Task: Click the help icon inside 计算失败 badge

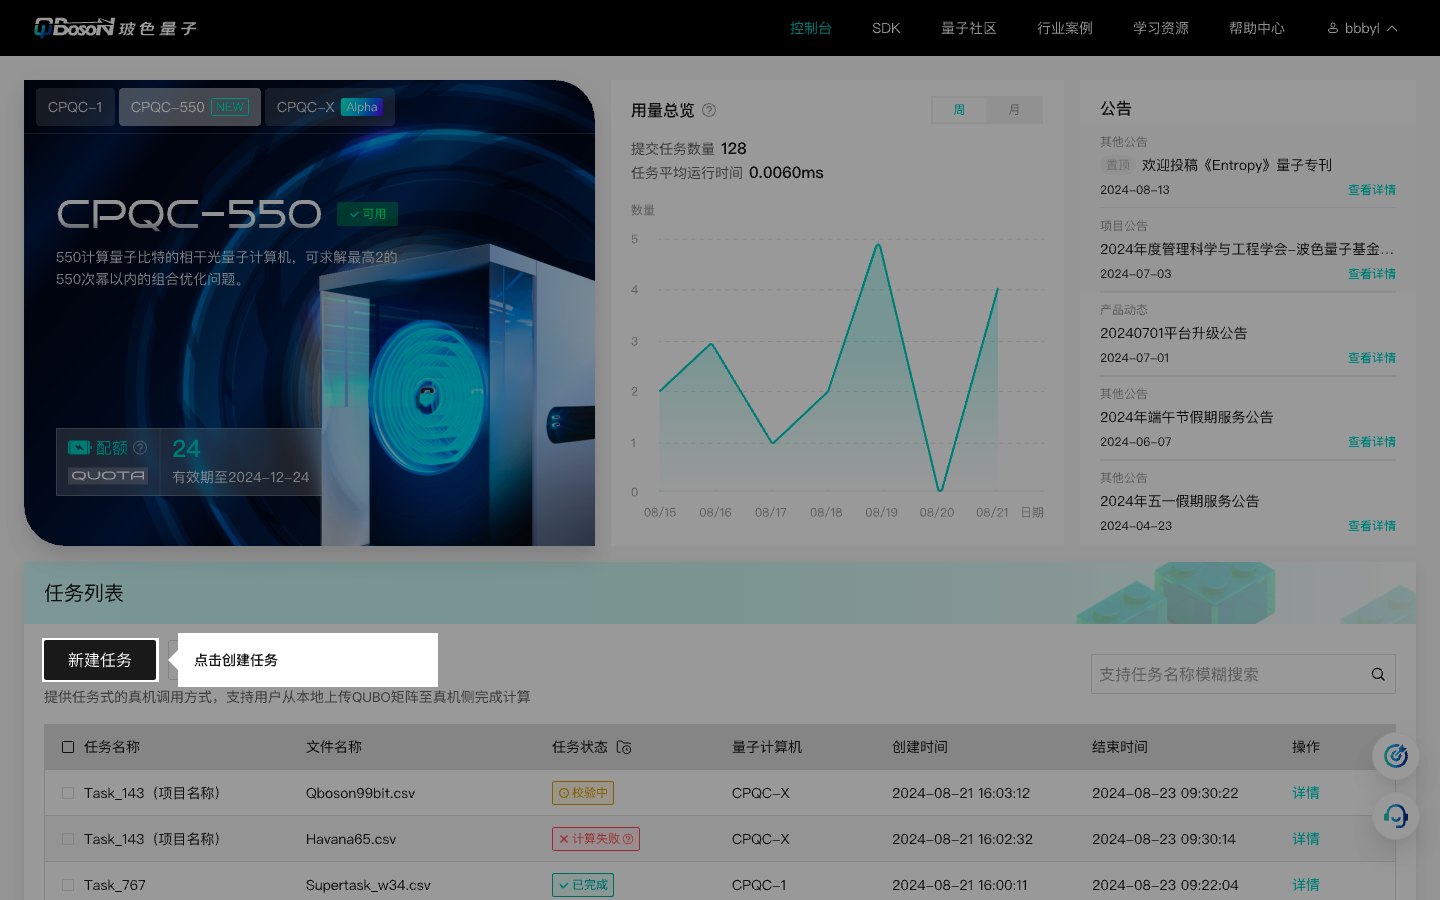Action: [x=628, y=839]
